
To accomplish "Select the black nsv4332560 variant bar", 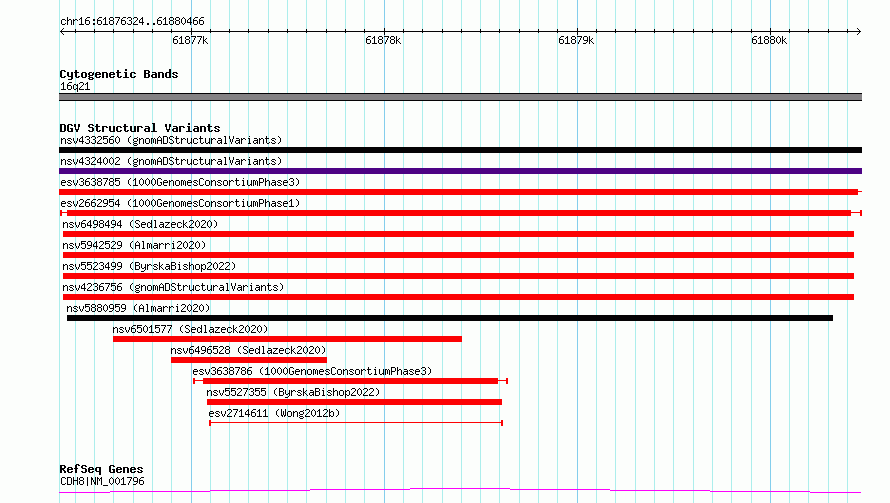I will click(460, 150).
